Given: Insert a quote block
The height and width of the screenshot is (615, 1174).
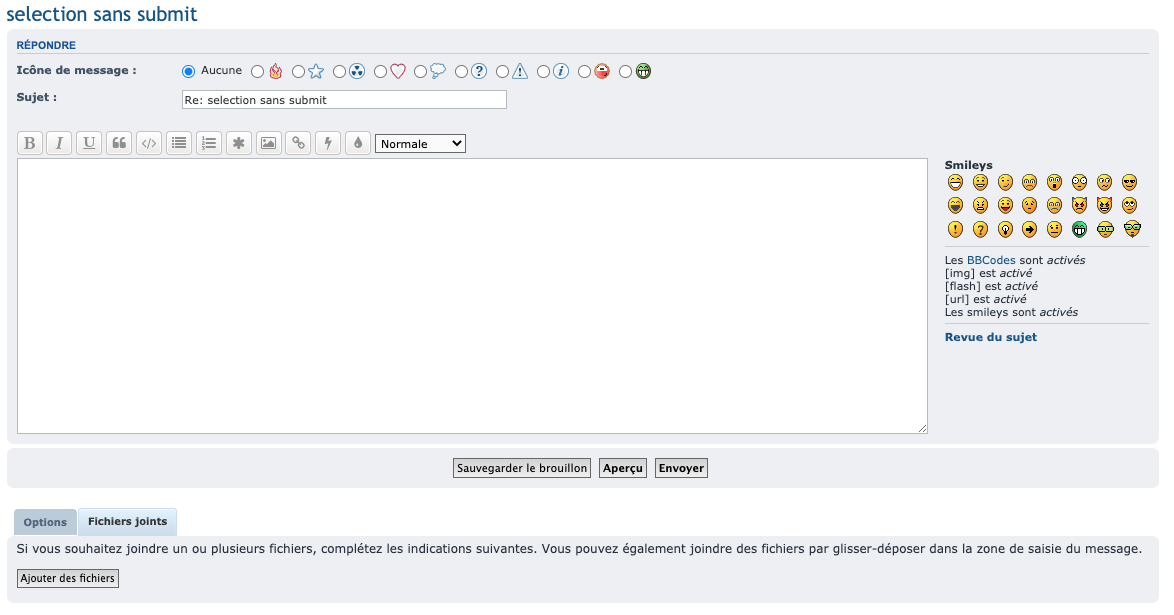Looking at the screenshot, I should click(x=119, y=143).
